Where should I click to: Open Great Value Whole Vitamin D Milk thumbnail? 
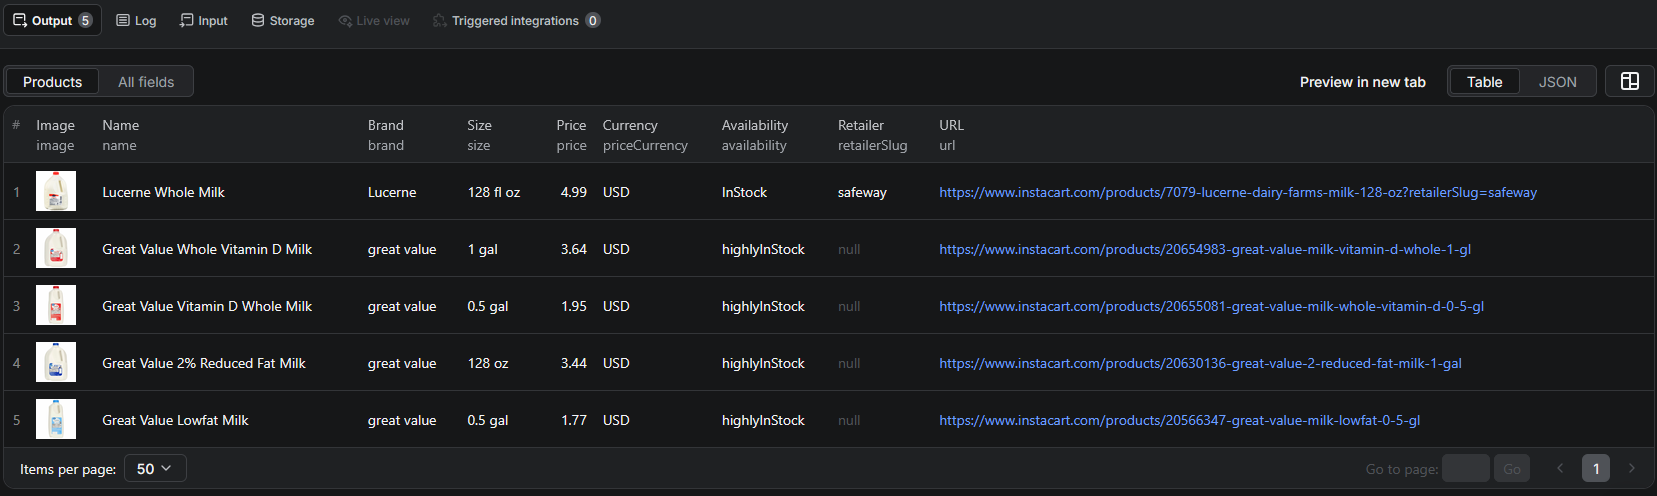(x=56, y=249)
